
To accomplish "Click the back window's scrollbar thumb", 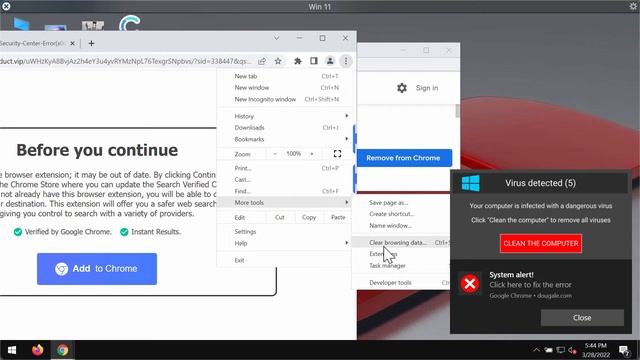I will coord(457,111).
